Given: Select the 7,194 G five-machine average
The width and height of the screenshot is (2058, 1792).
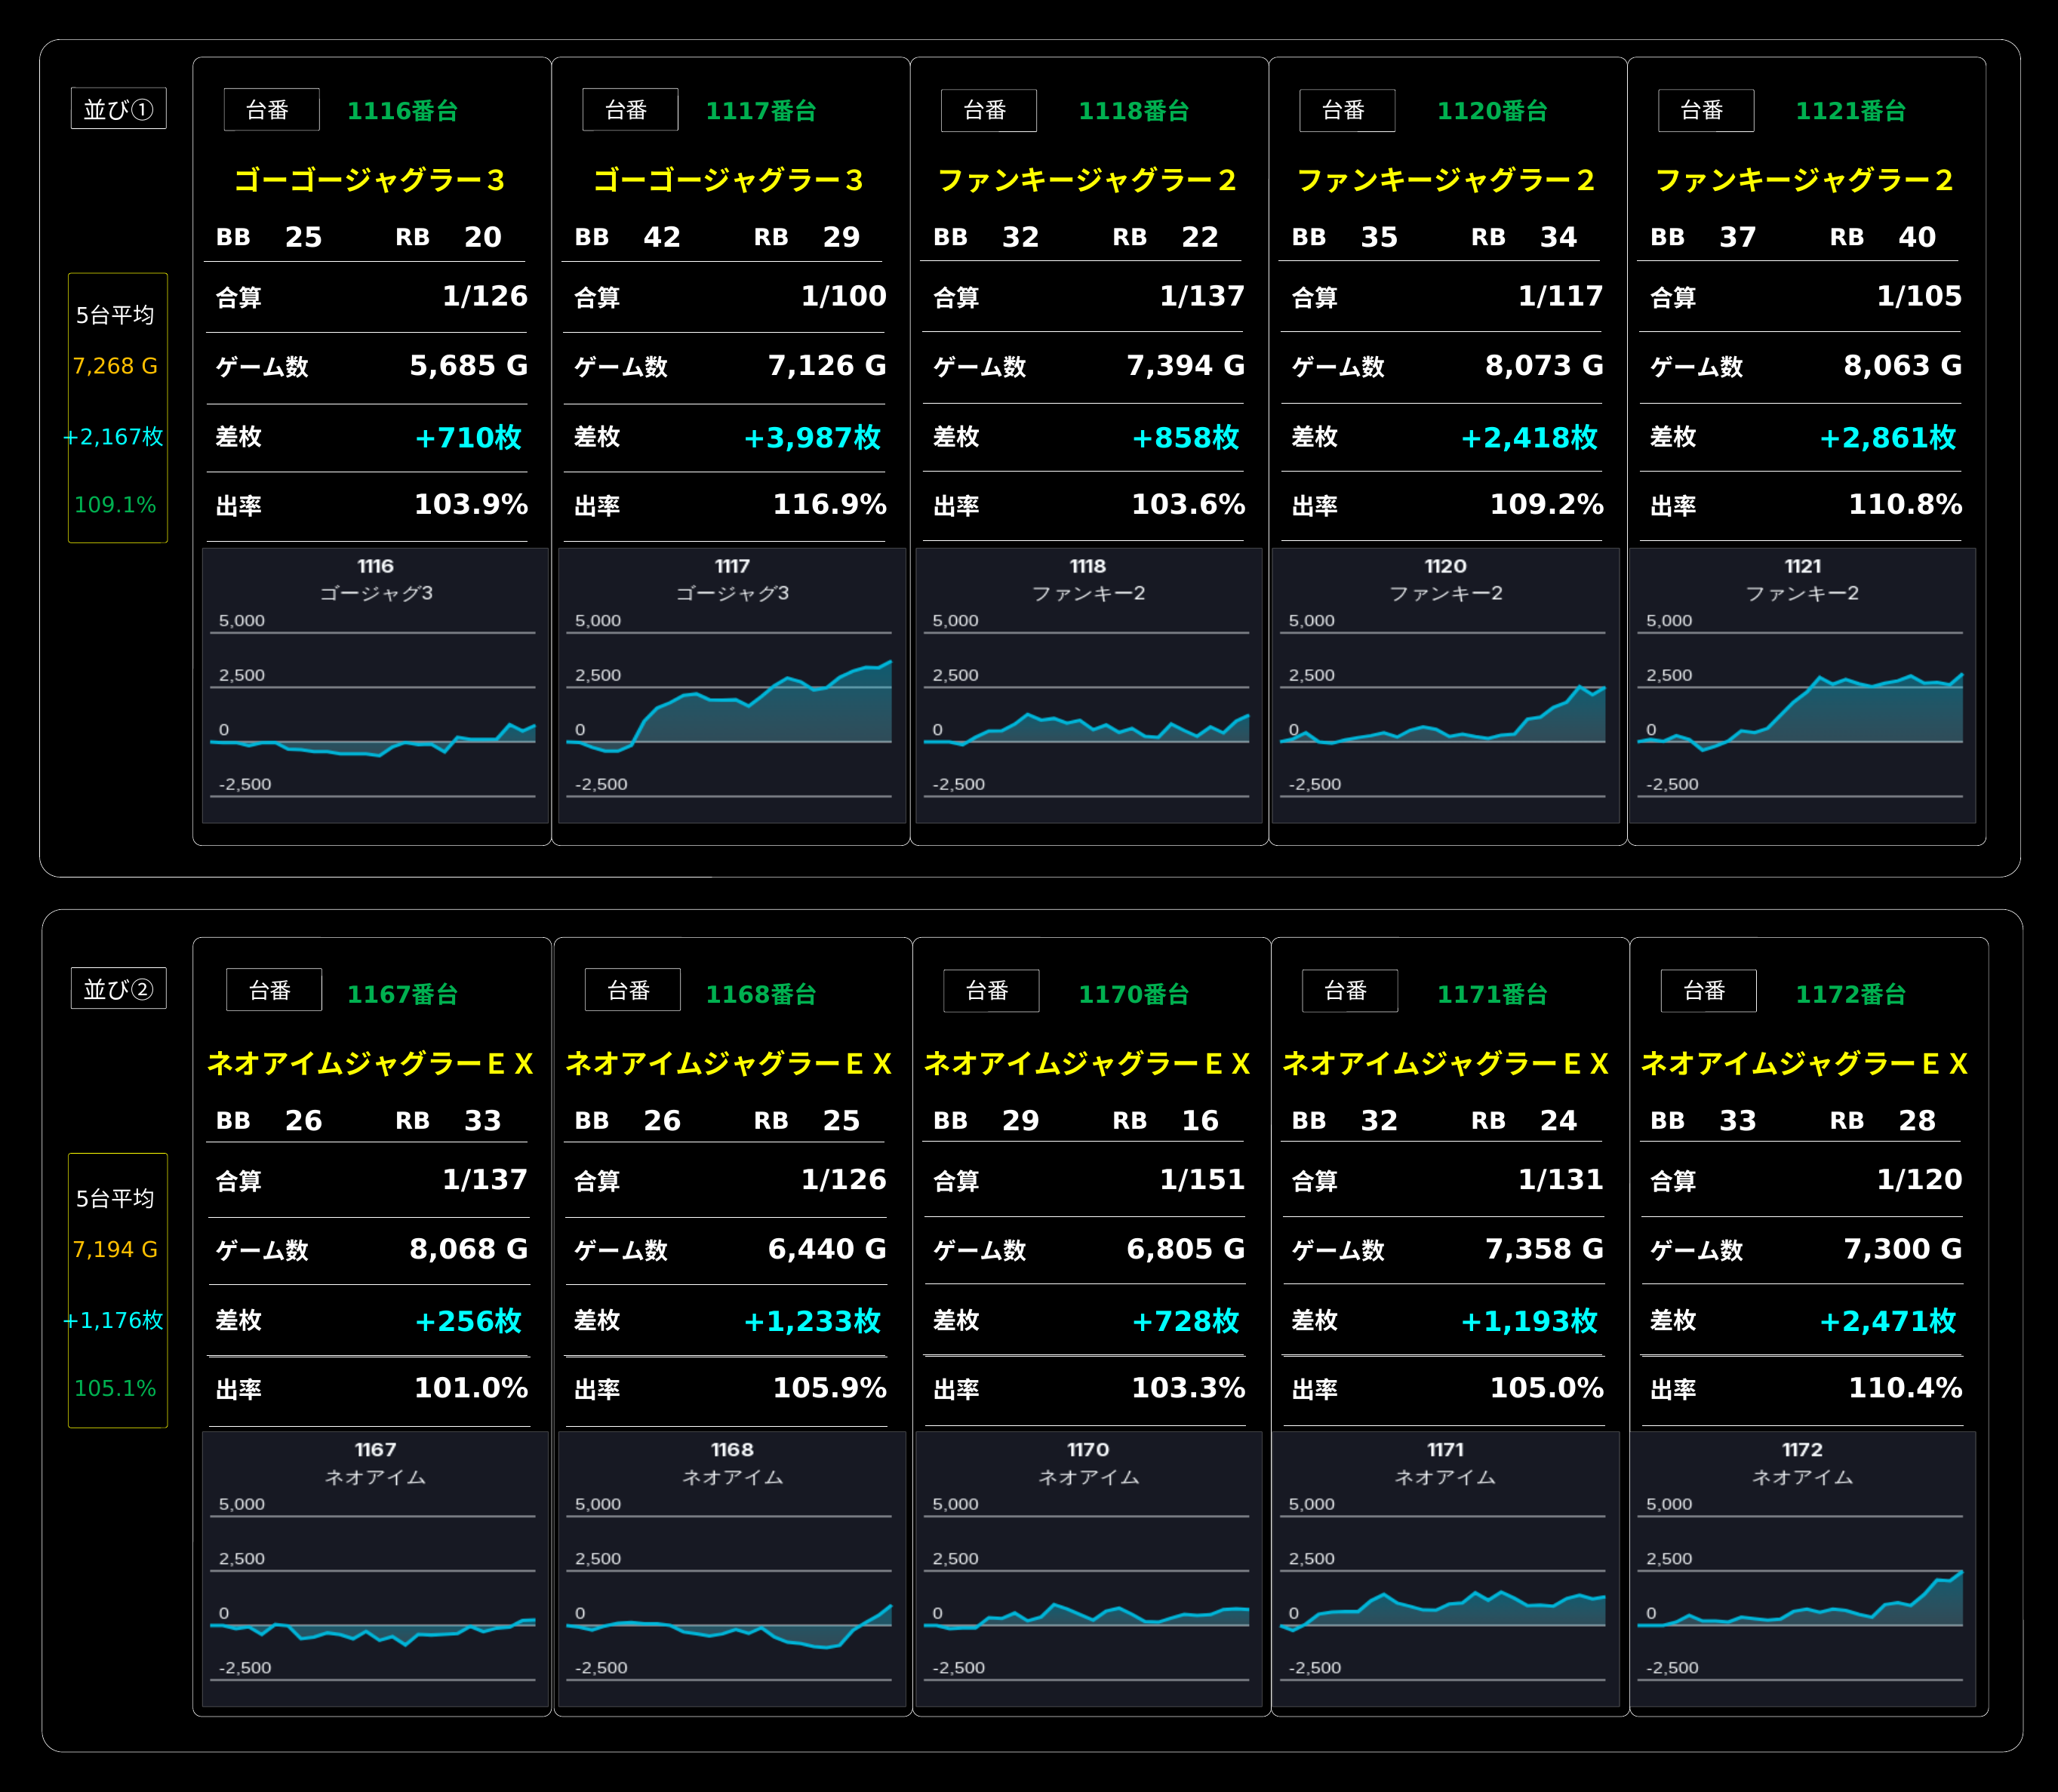Looking at the screenshot, I should pos(115,1249).
